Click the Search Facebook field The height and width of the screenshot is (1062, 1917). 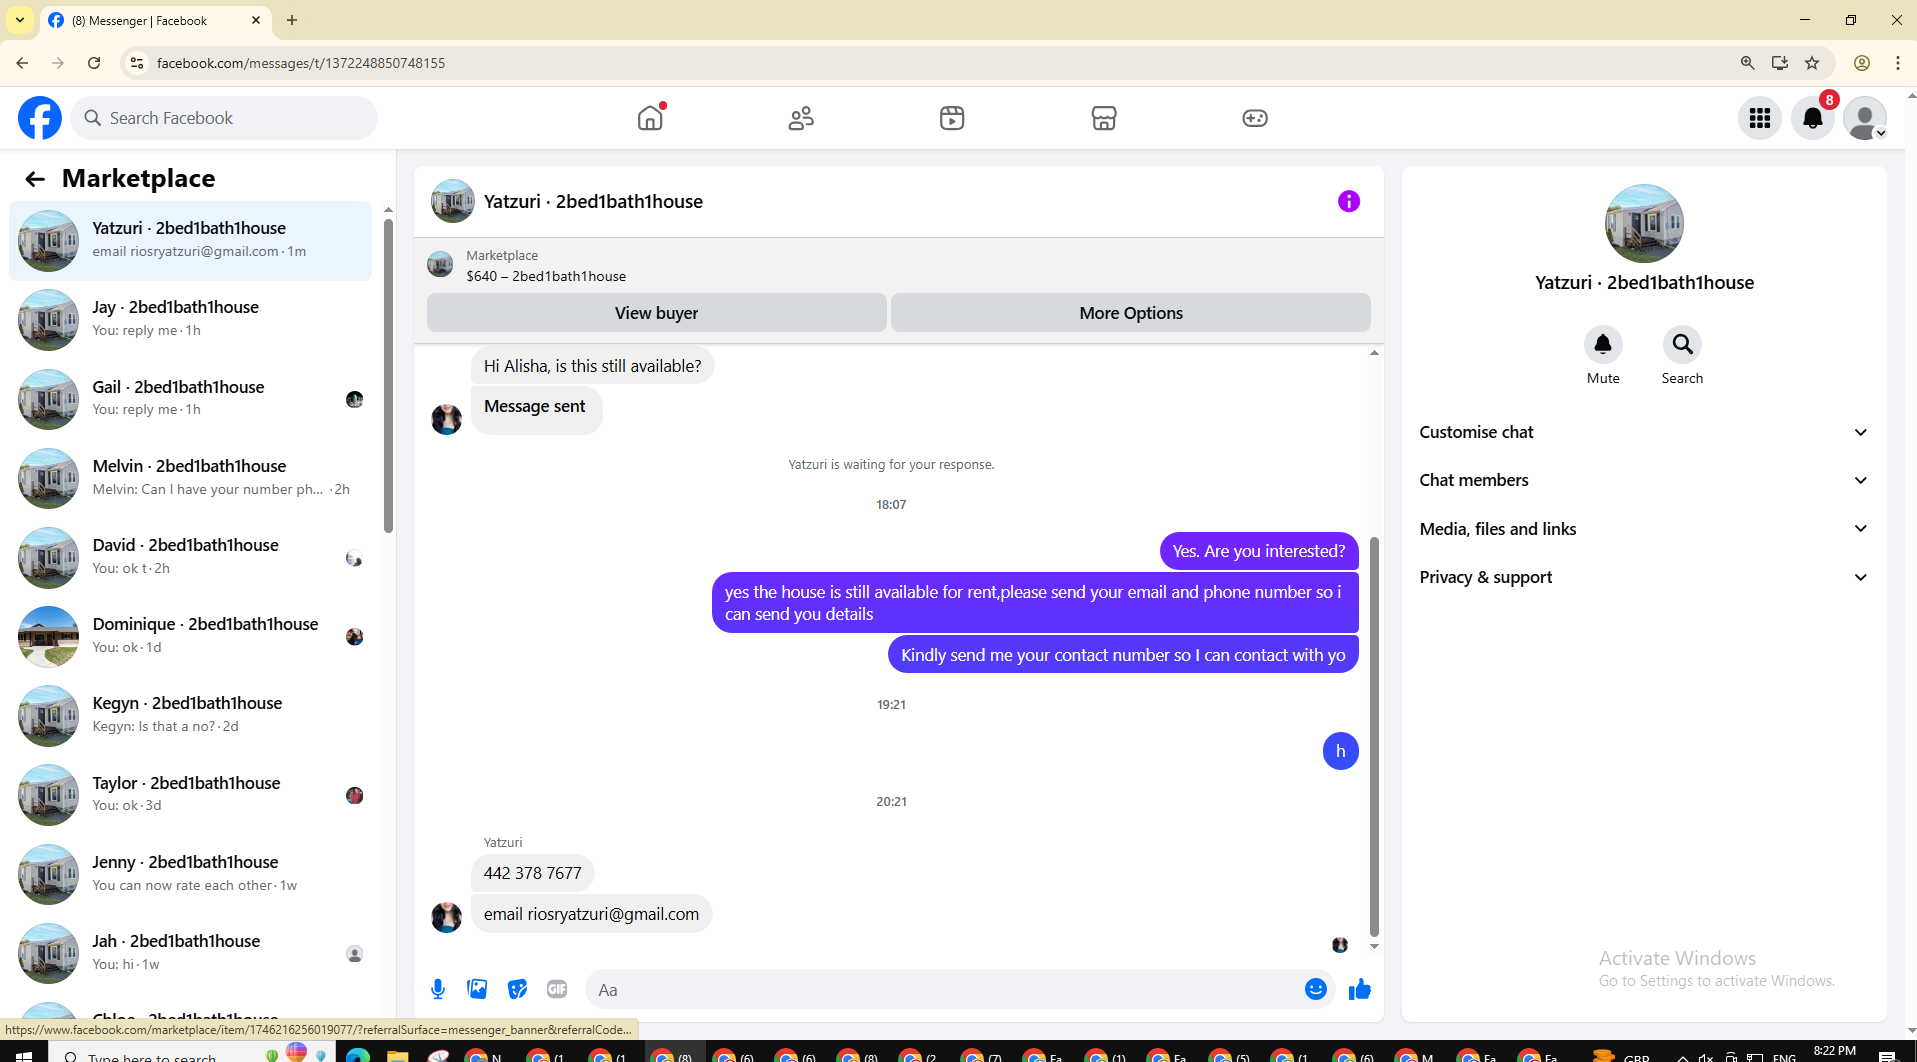(224, 118)
